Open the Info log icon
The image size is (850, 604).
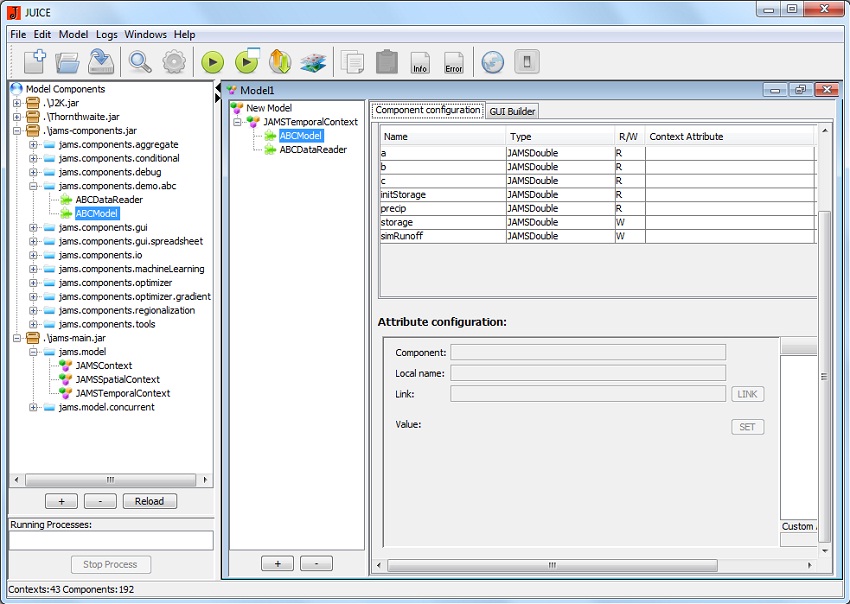[x=421, y=62]
